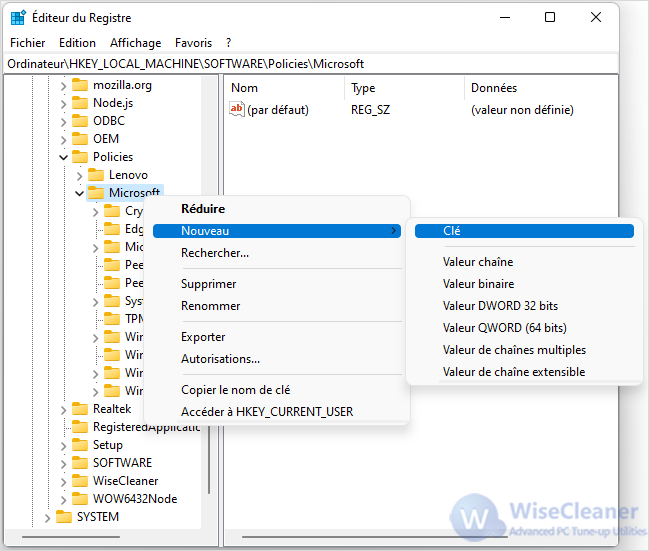This screenshot has height=551, width=649.
Task: Select Valeur binaire in the submenu
Action: [x=524, y=284]
